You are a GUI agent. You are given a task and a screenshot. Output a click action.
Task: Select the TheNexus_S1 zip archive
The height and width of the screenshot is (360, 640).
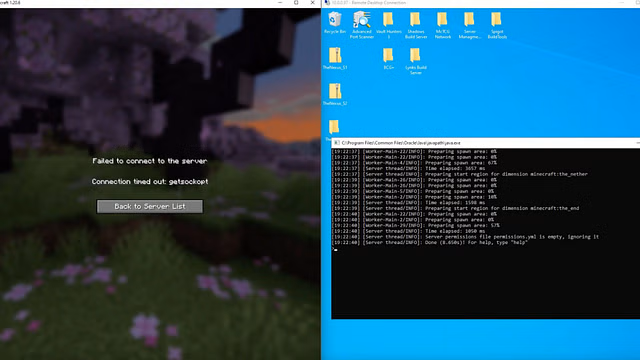click(335, 59)
